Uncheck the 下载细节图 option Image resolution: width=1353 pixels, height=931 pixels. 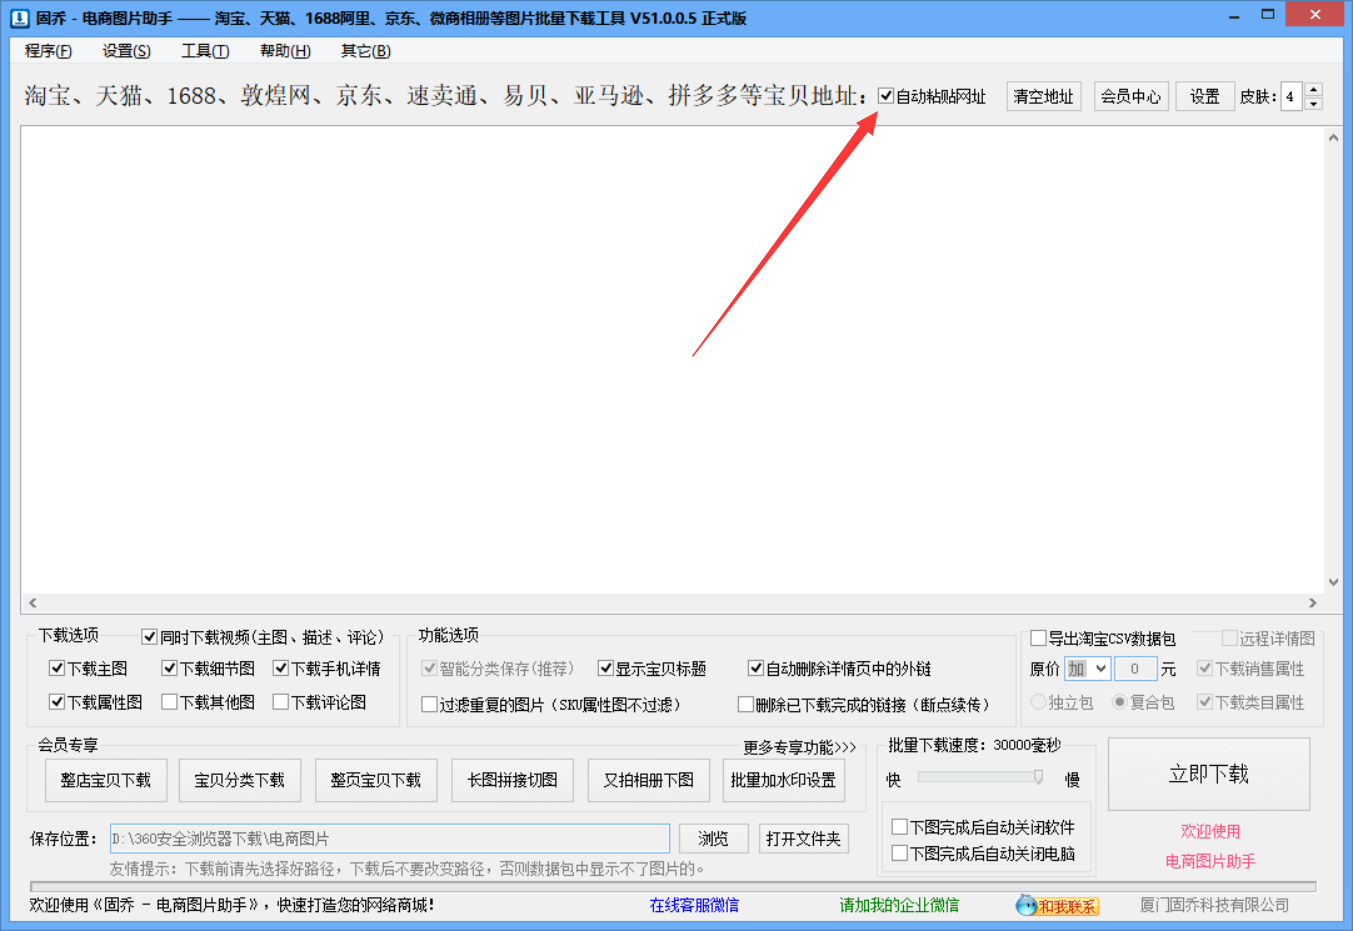pyautogui.click(x=169, y=668)
